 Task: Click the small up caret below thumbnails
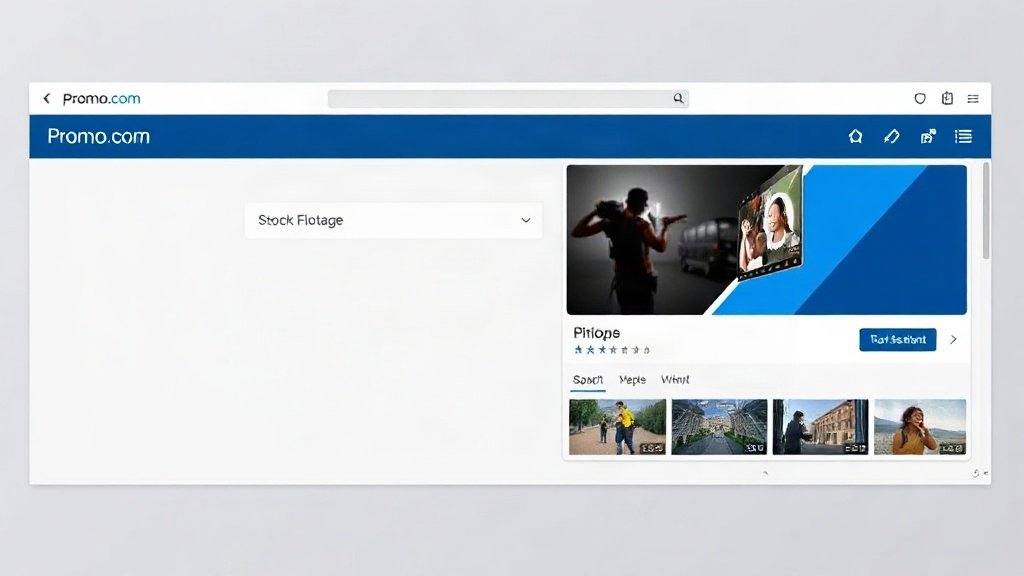[x=765, y=473]
